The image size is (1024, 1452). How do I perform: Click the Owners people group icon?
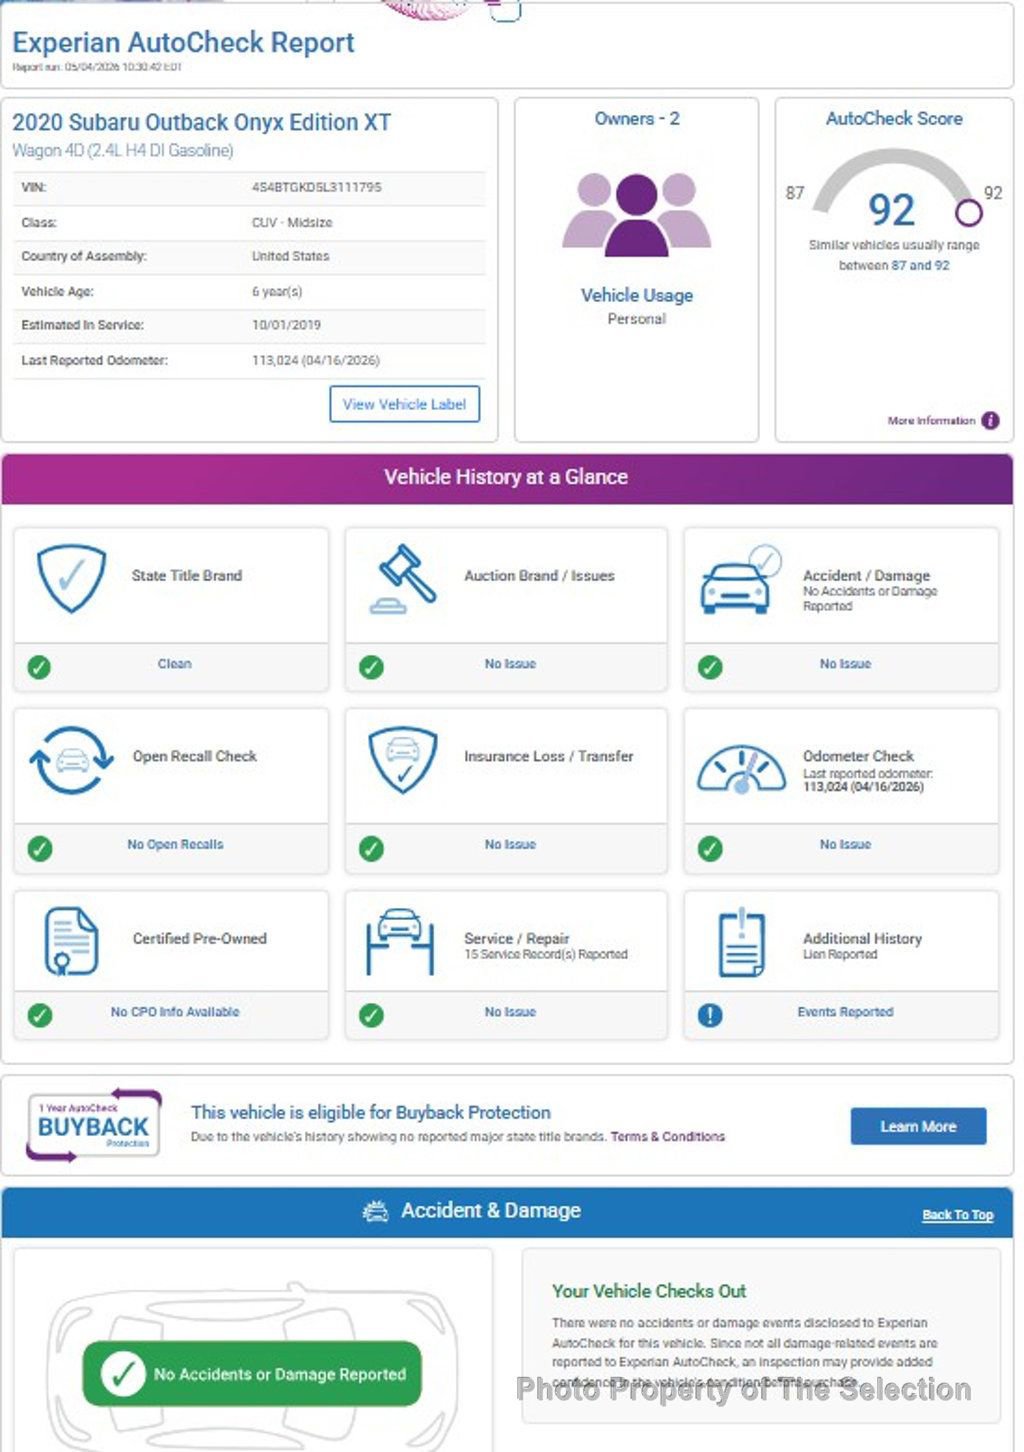coord(636,215)
